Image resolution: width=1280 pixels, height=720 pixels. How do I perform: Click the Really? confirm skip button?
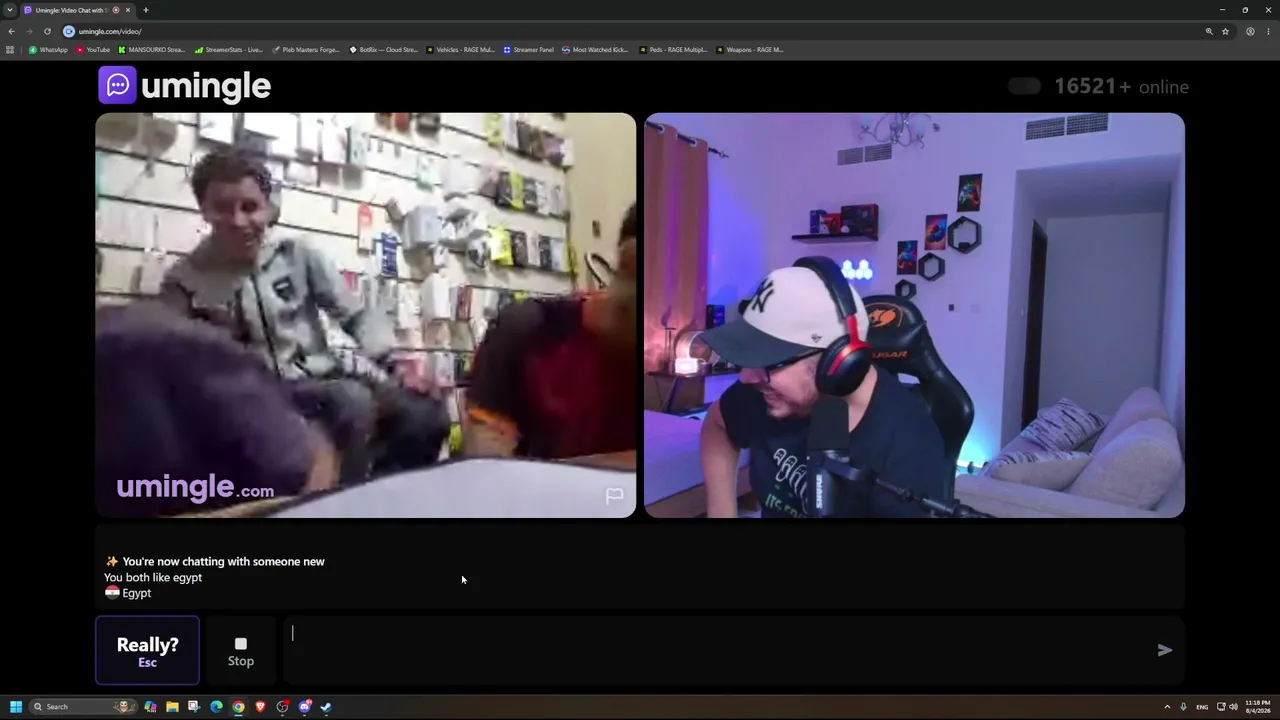[x=147, y=651]
